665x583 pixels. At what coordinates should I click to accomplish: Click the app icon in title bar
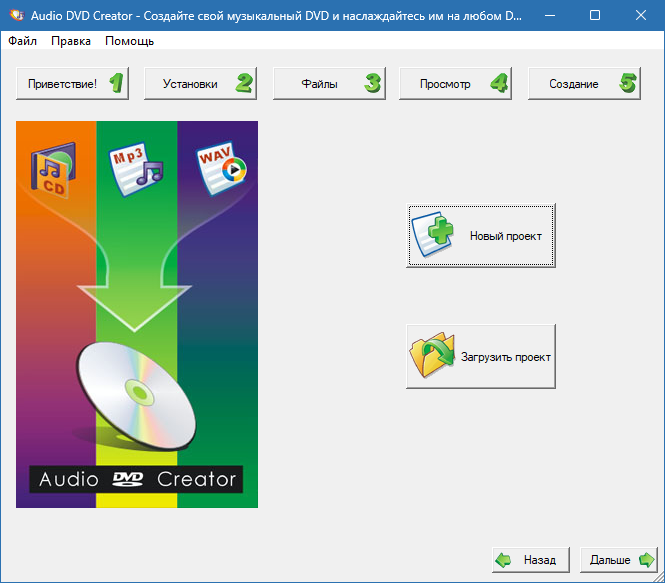(17, 16)
